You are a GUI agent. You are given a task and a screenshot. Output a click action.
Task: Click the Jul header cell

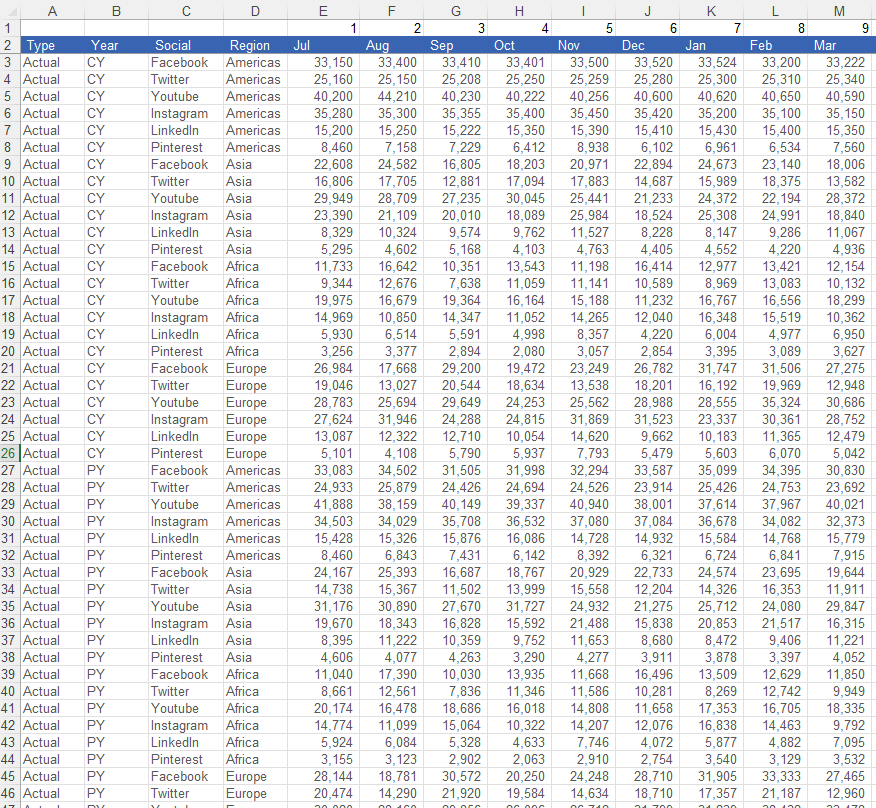(x=323, y=45)
